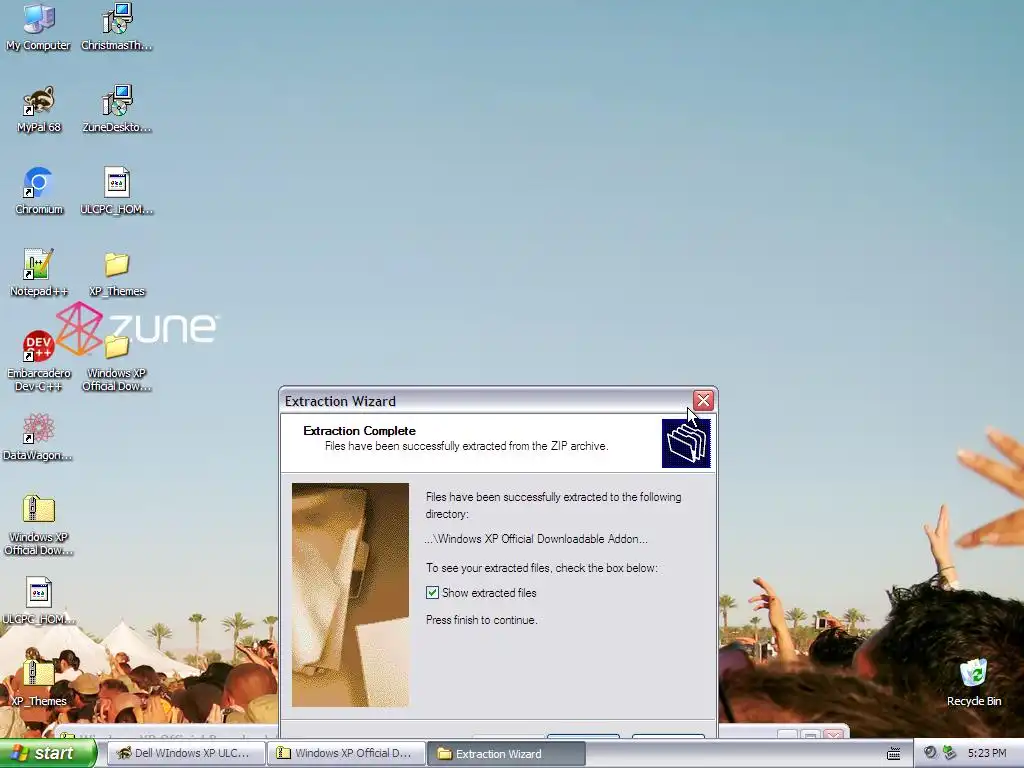Click the green network tray icon
This screenshot has height=768, width=1024.
pos(949,753)
